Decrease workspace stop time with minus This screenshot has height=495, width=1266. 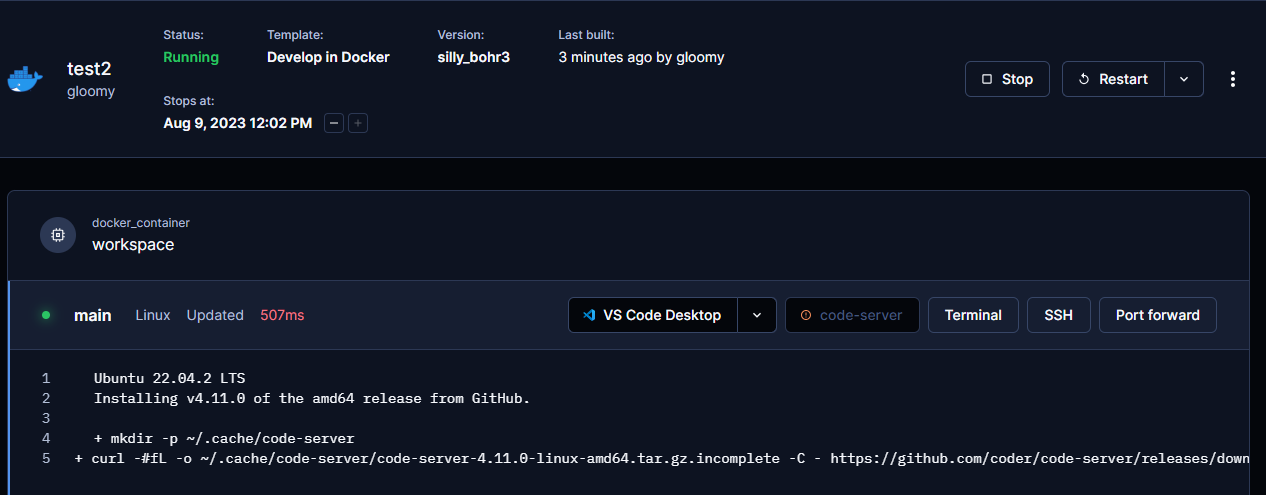point(335,123)
